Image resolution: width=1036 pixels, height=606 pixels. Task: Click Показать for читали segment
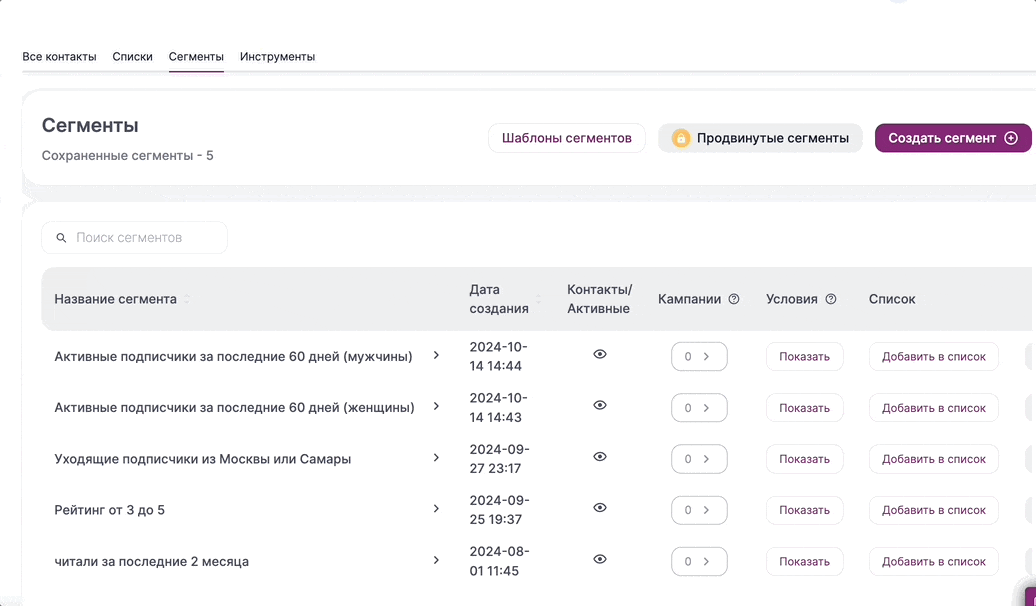pyautogui.click(x=805, y=562)
